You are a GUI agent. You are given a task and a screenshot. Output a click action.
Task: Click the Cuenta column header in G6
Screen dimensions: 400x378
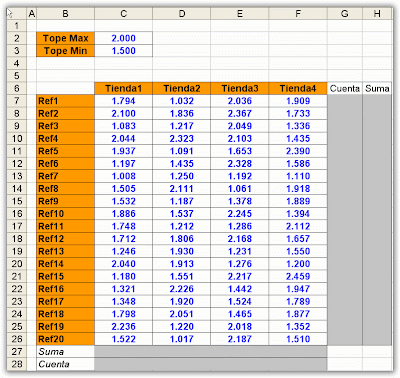pyautogui.click(x=345, y=88)
